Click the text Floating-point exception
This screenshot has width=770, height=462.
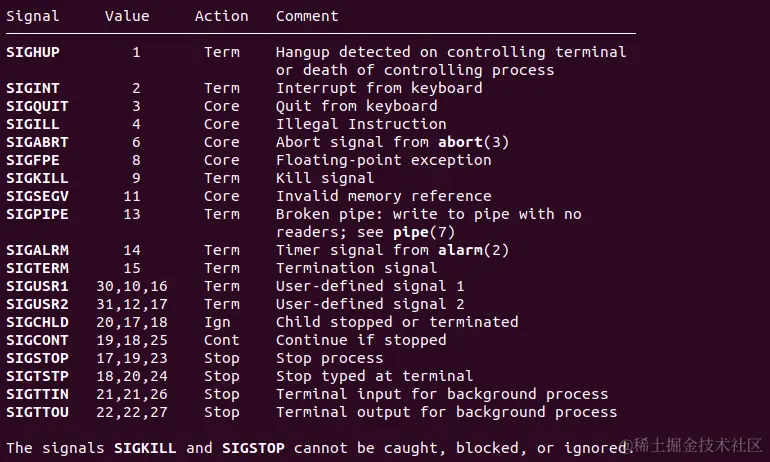(384, 160)
